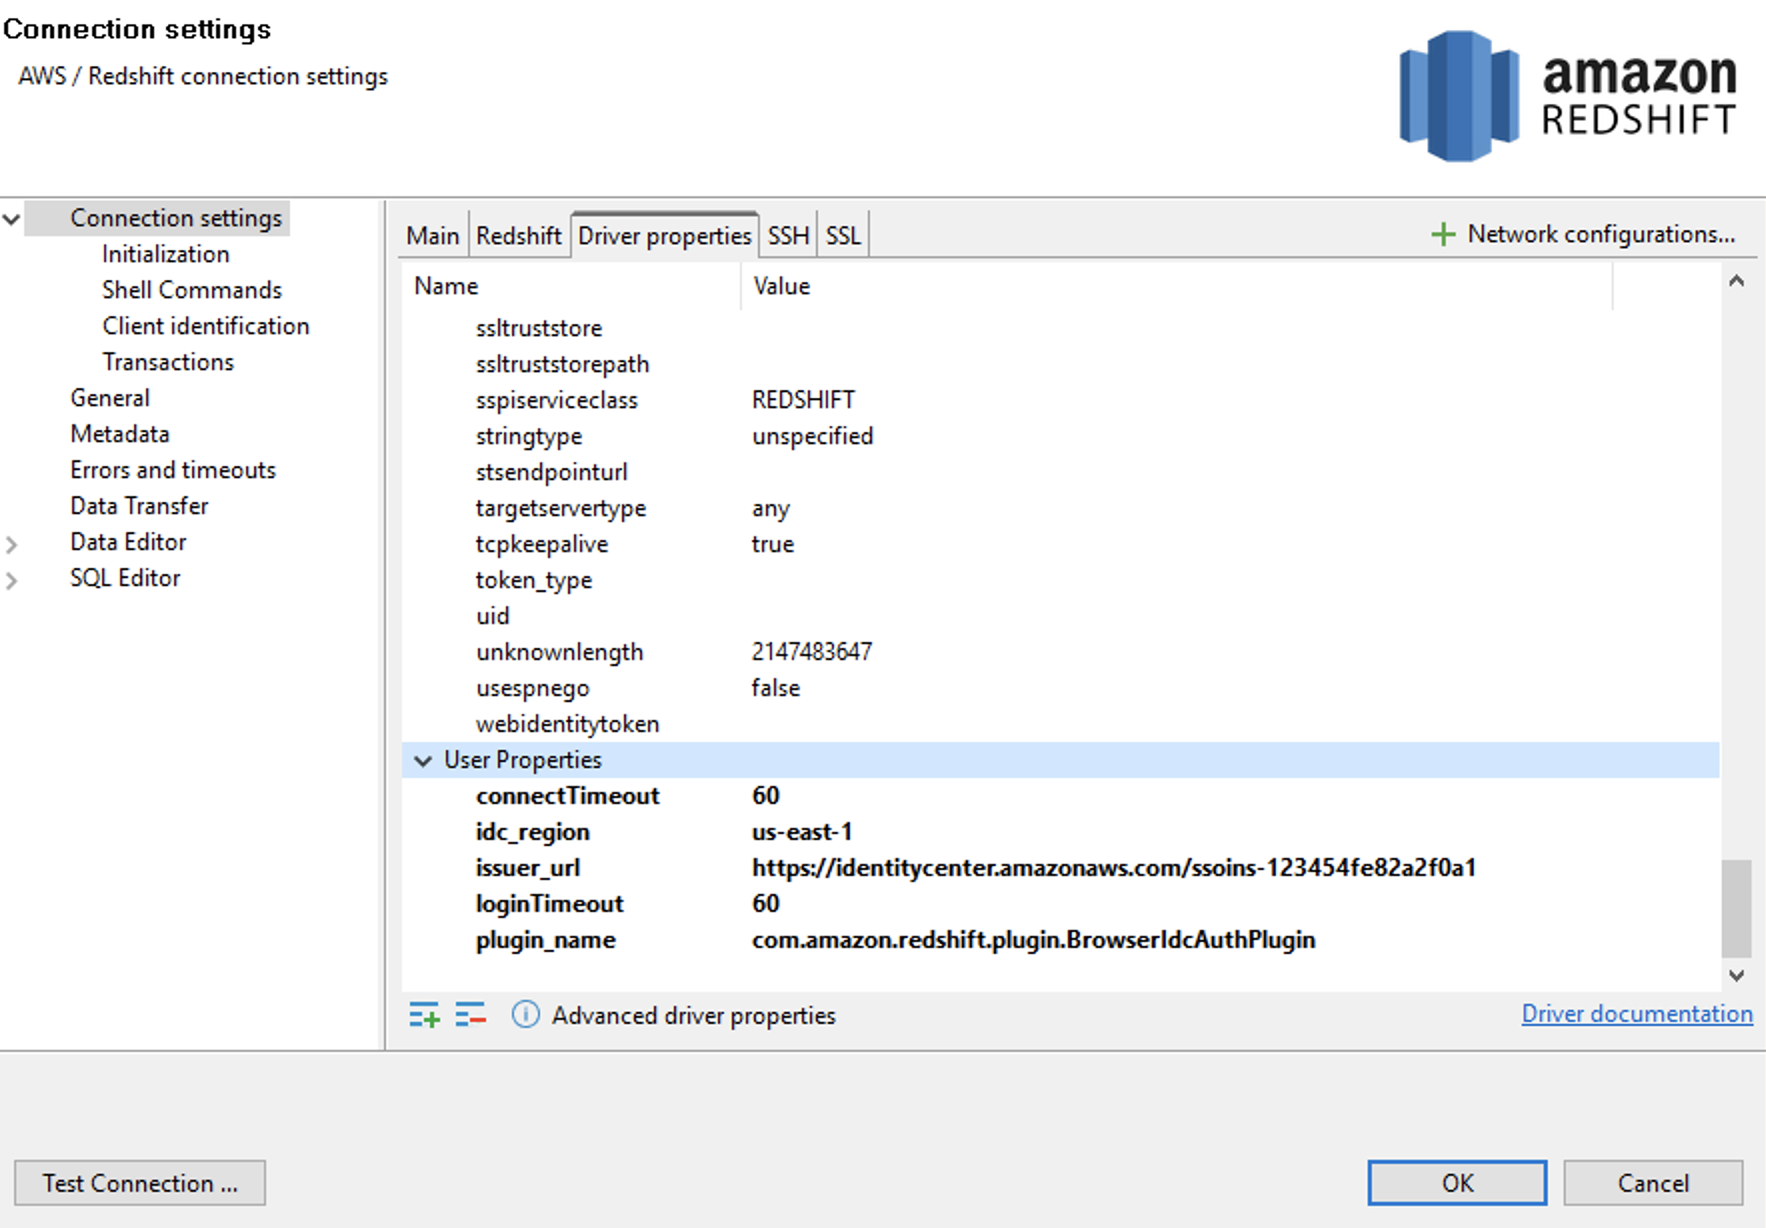Open the Client identification page
1766x1228 pixels.
click(206, 326)
